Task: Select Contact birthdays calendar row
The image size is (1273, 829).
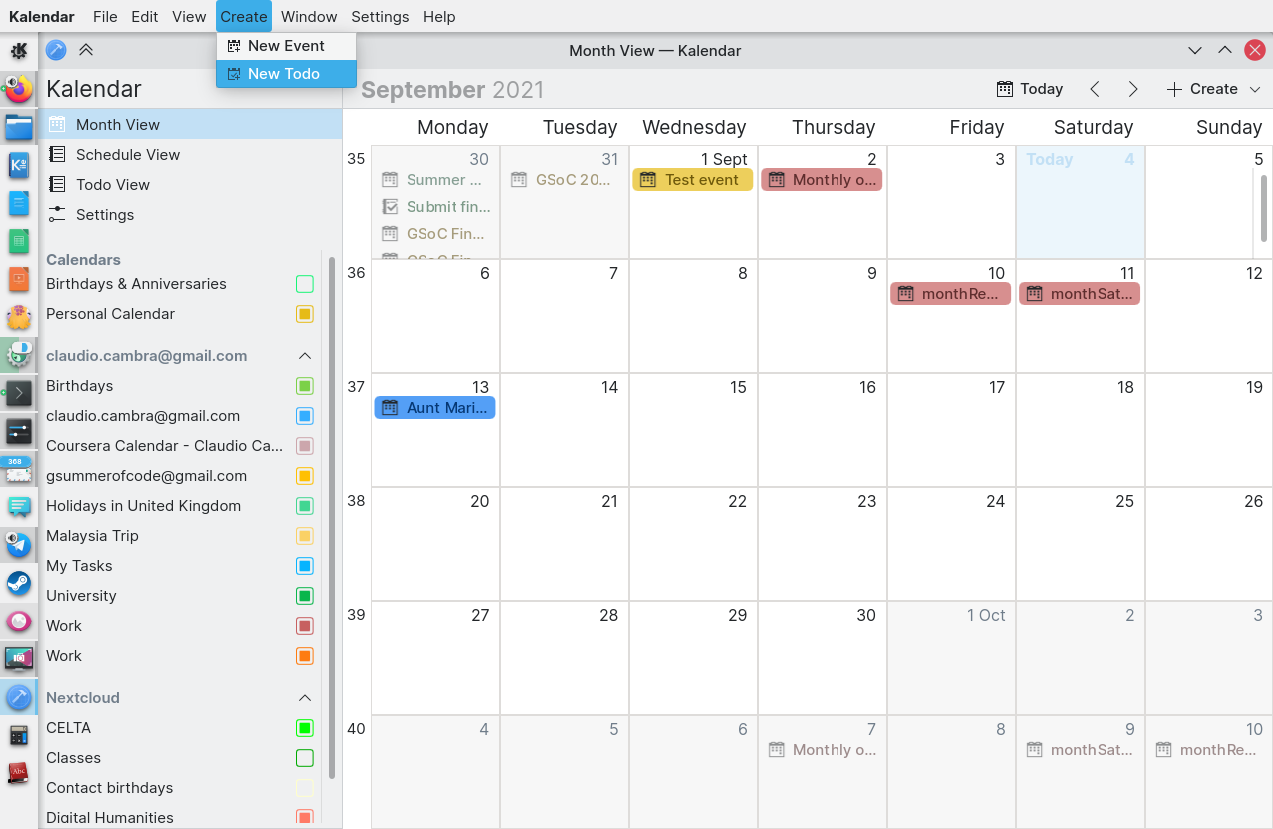Action: point(180,788)
